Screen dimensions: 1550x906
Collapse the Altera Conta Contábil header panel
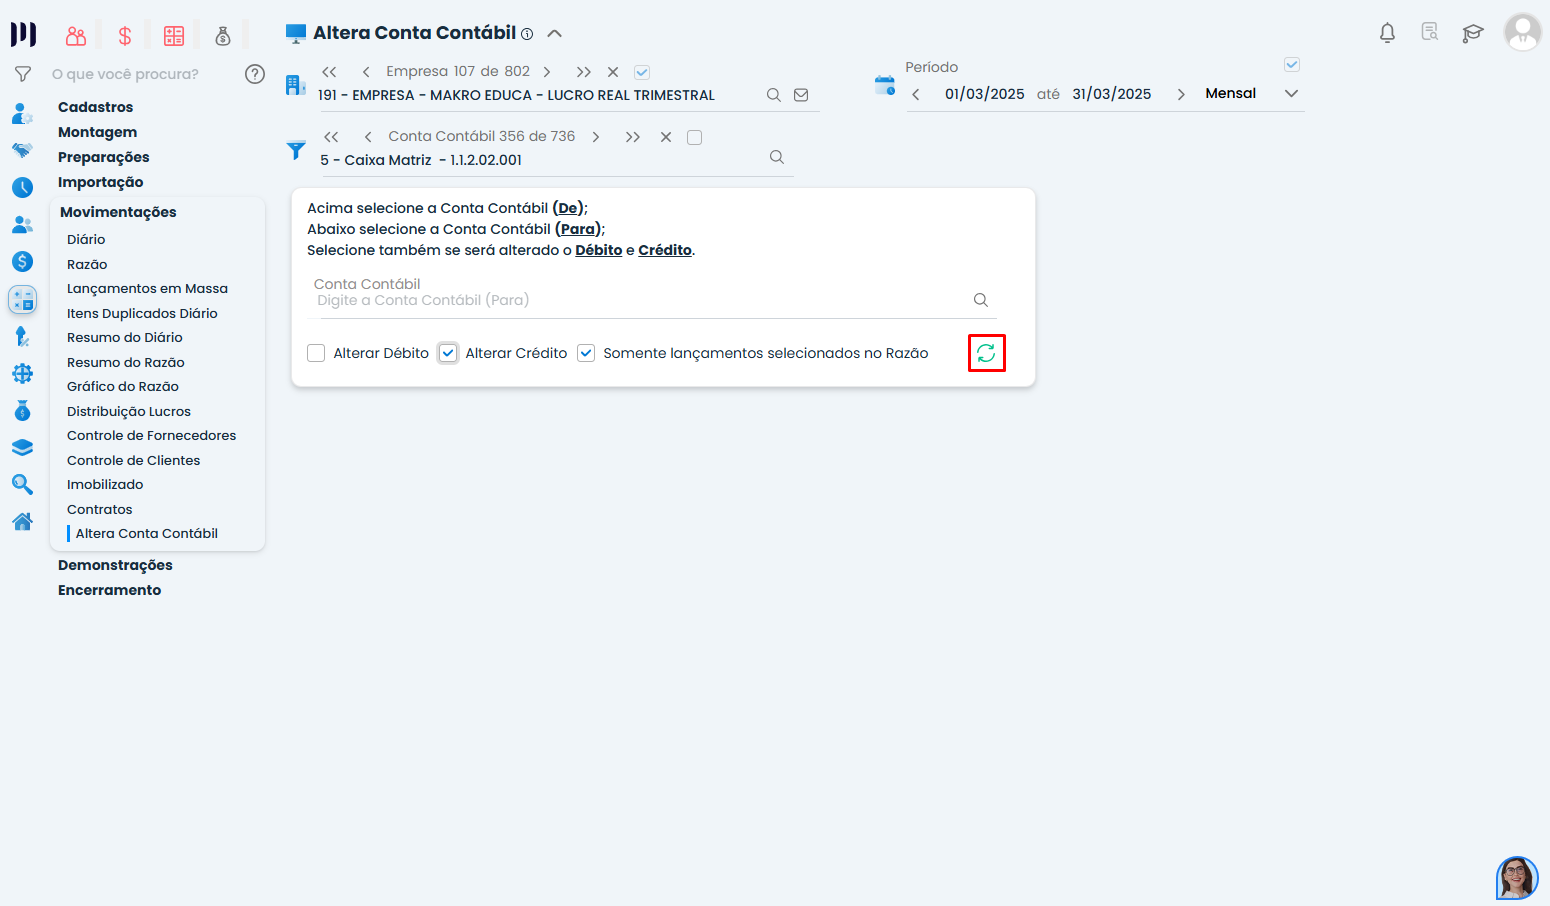tap(555, 33)
